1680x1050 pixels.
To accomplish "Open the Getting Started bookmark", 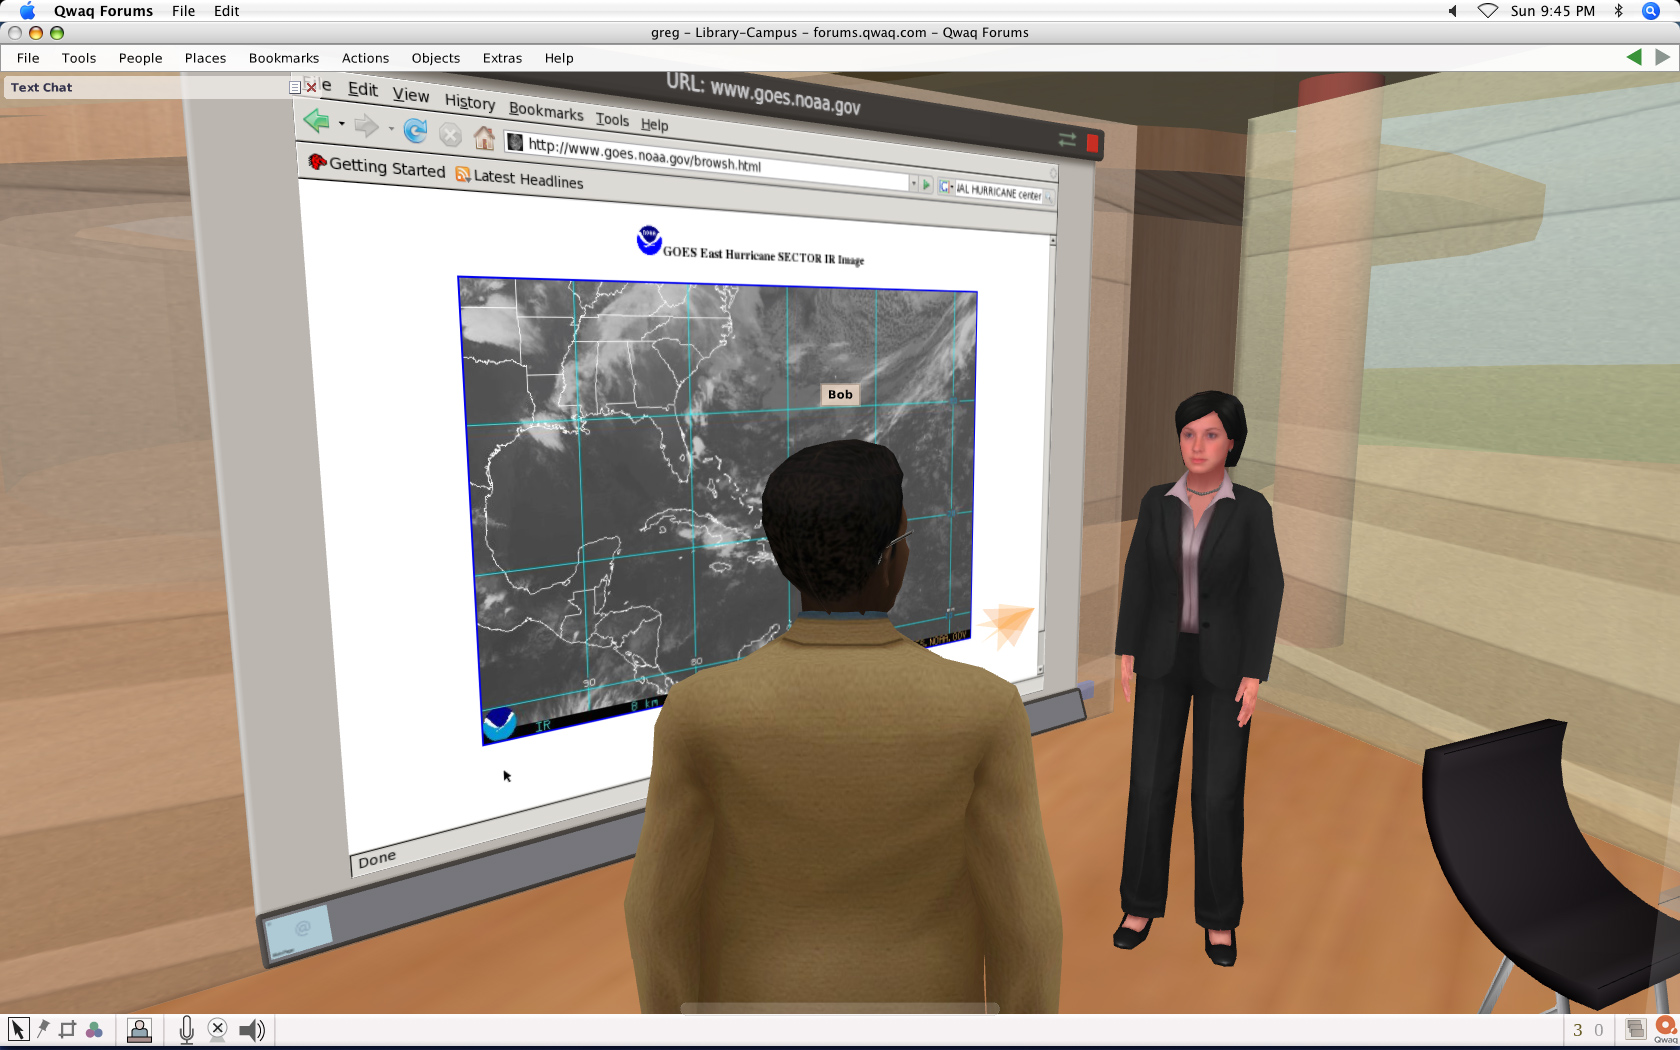I will (376, 166).
